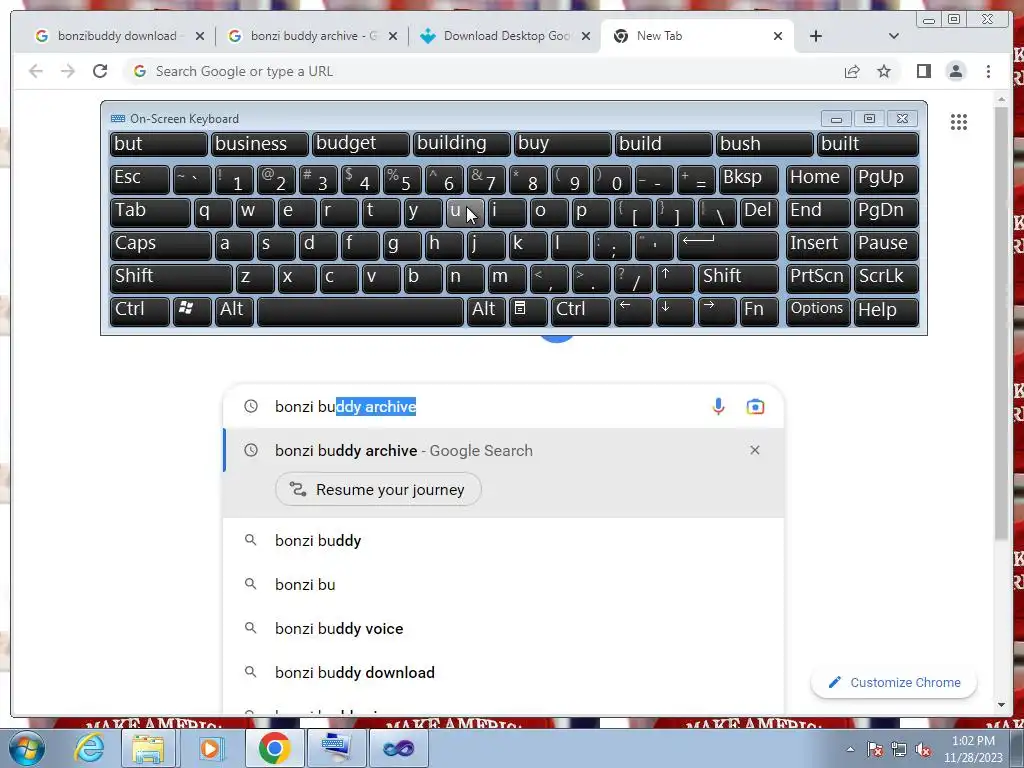The width and height of the screenshot is (1024, 768).
Task: Select the New Tab tab
Action: 696,36
